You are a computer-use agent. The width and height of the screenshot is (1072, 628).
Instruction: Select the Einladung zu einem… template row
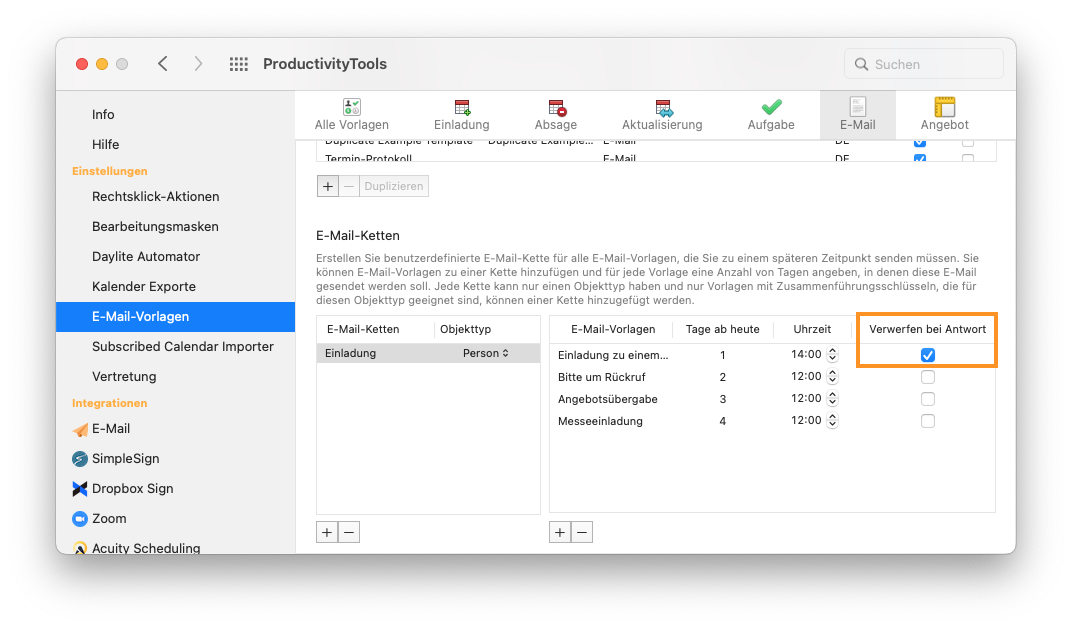tap(772, 355)
